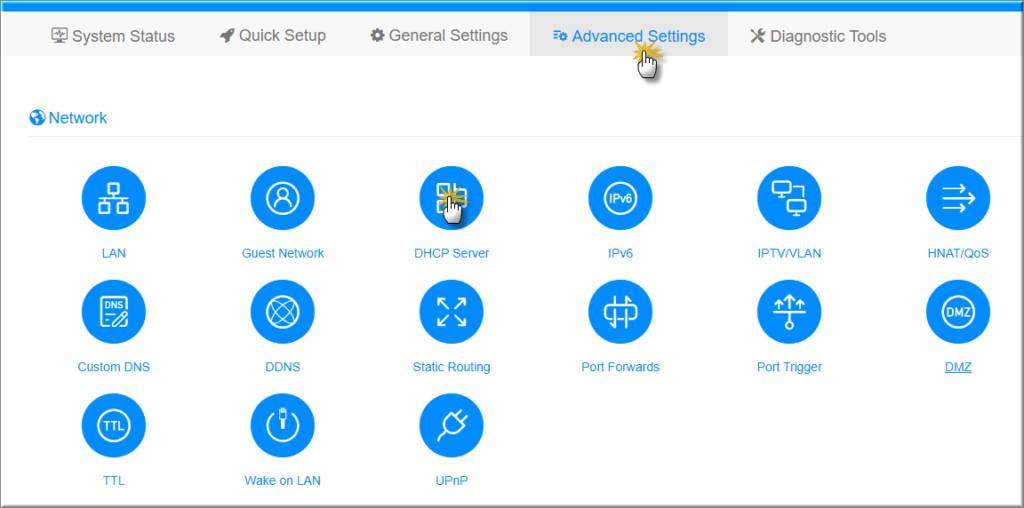Screen dimensions: 1024x508
Task: Select the IPv6 settings icon
Action: tap(620, 198)
